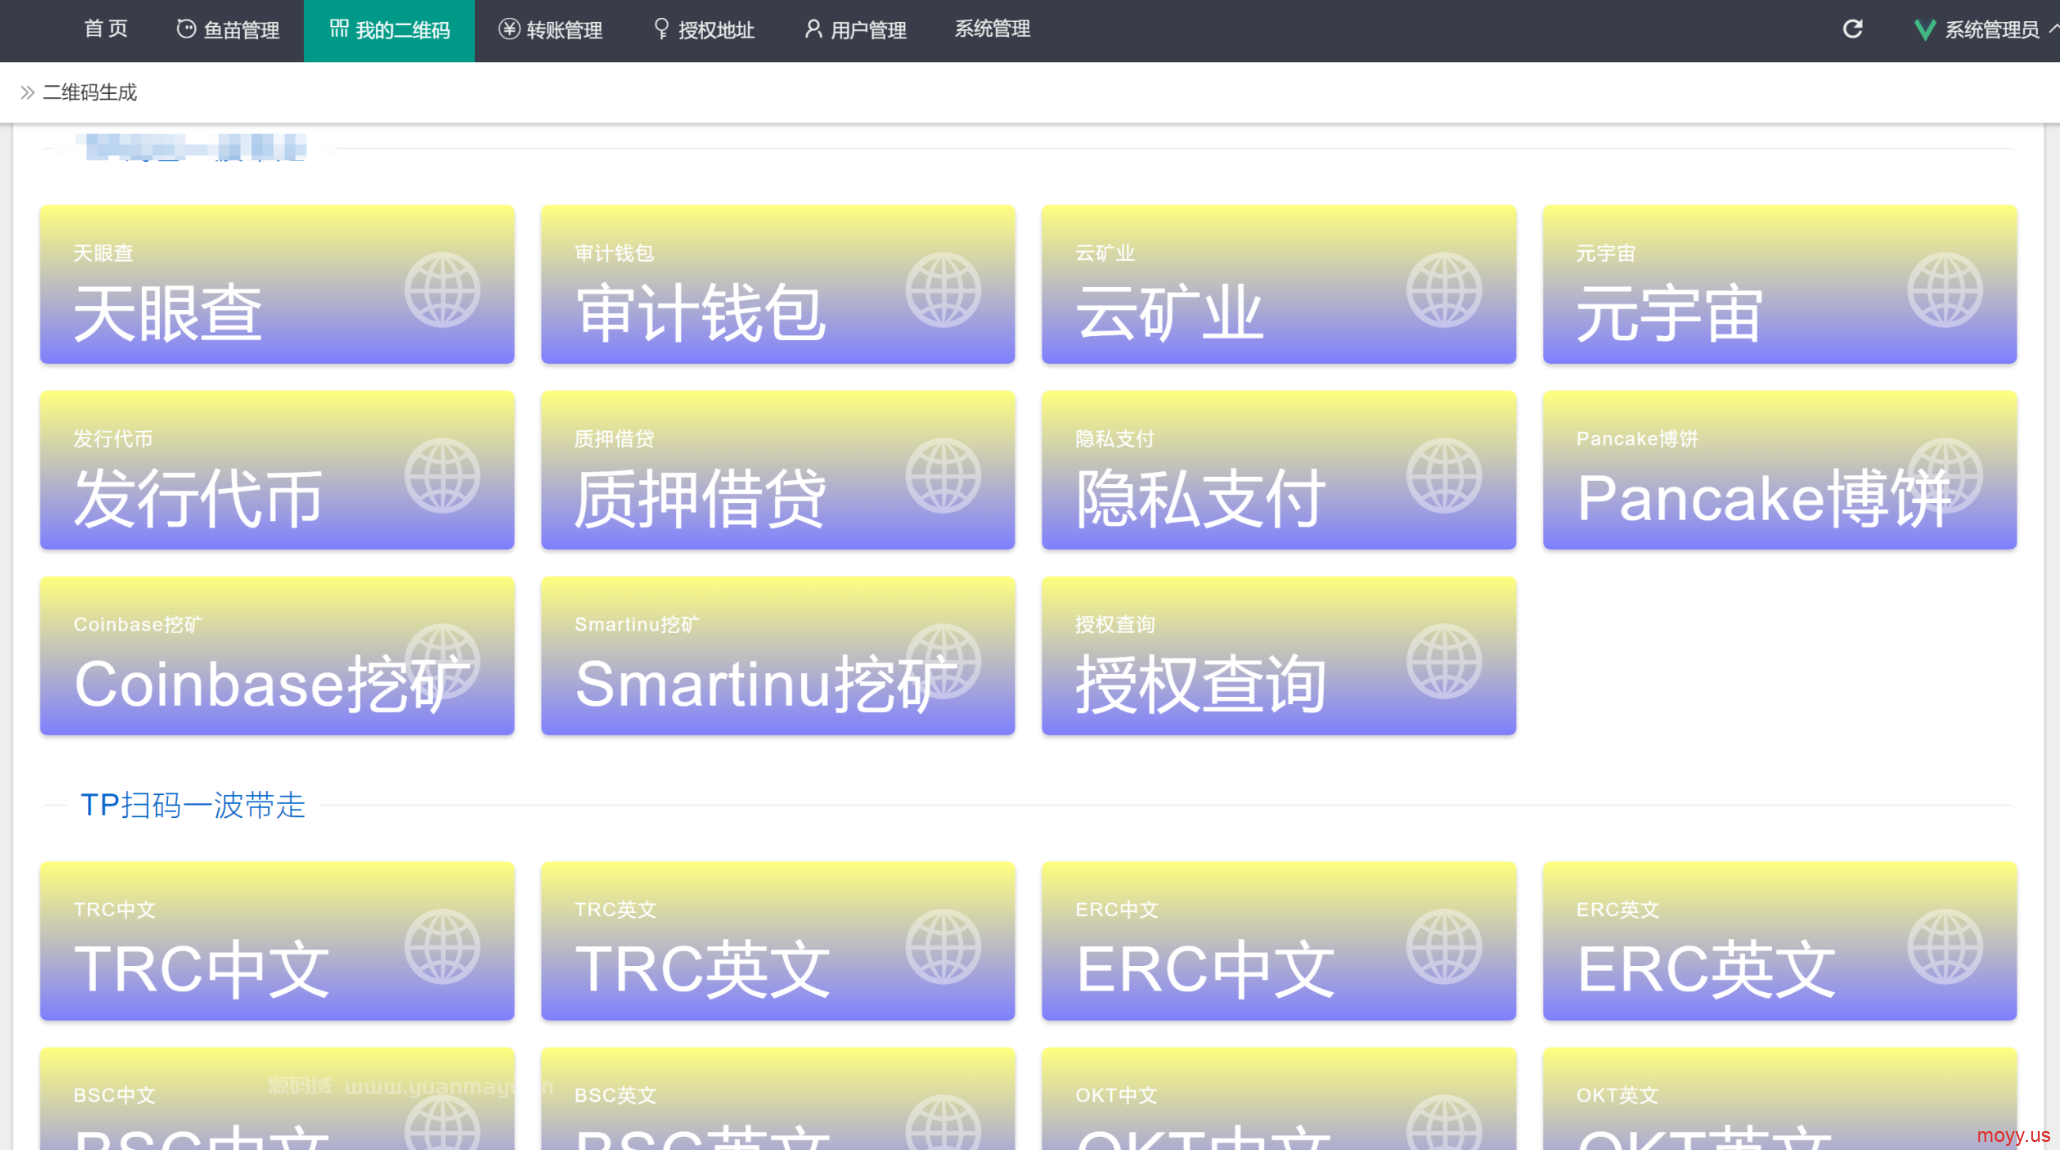Open the 审计钱包 card
This screenshot has width=2060, height=1150.
(778, 285)
